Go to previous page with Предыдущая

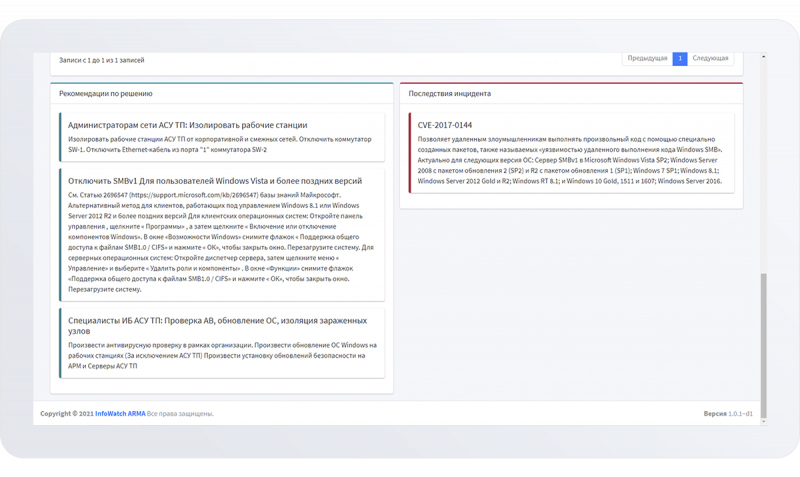647,59
